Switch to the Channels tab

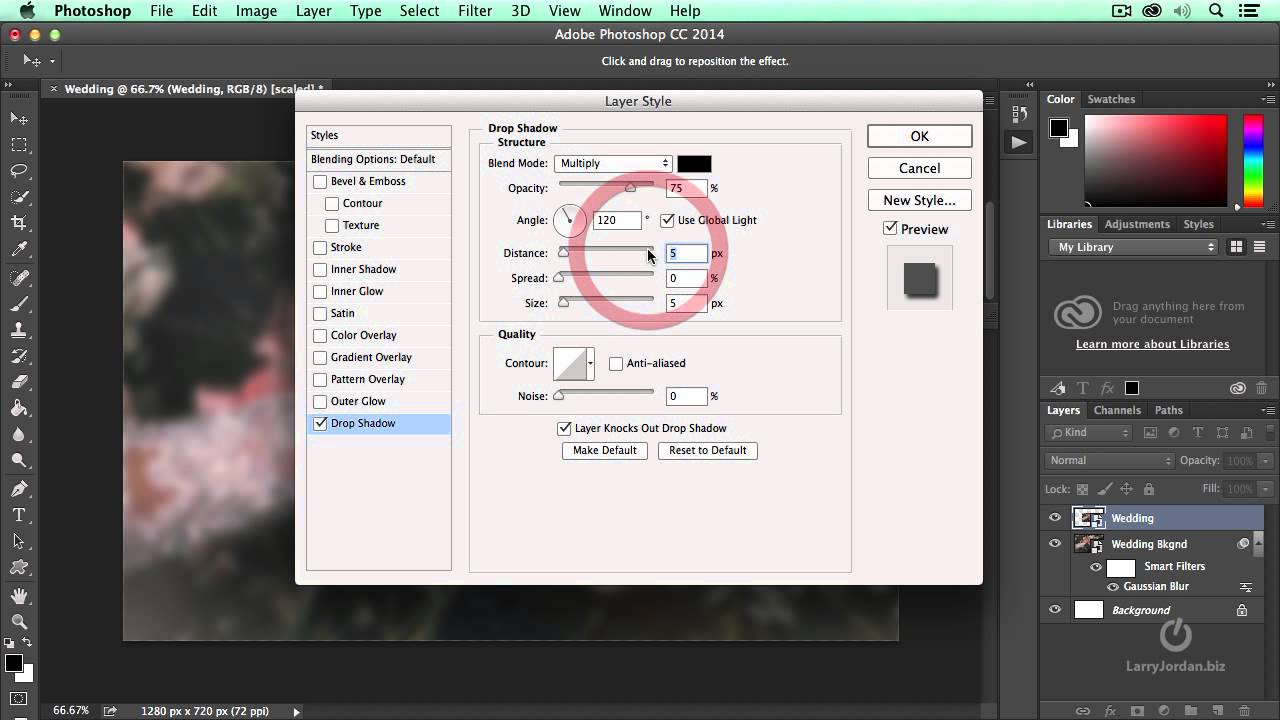(x=1117, y=410)
